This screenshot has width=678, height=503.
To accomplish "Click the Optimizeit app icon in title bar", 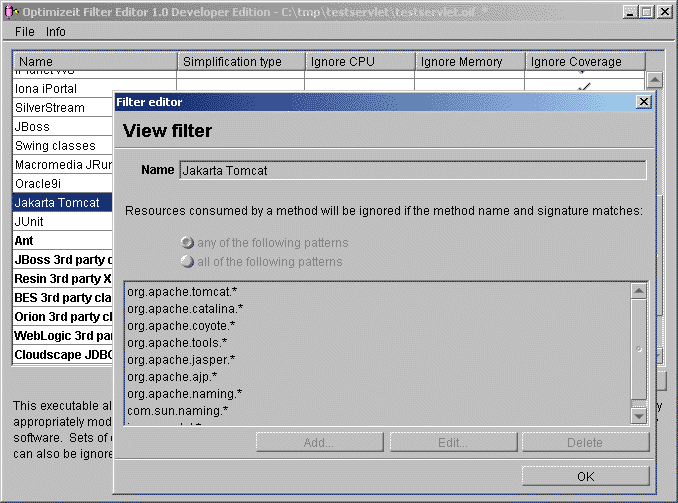I will point(10,12).
